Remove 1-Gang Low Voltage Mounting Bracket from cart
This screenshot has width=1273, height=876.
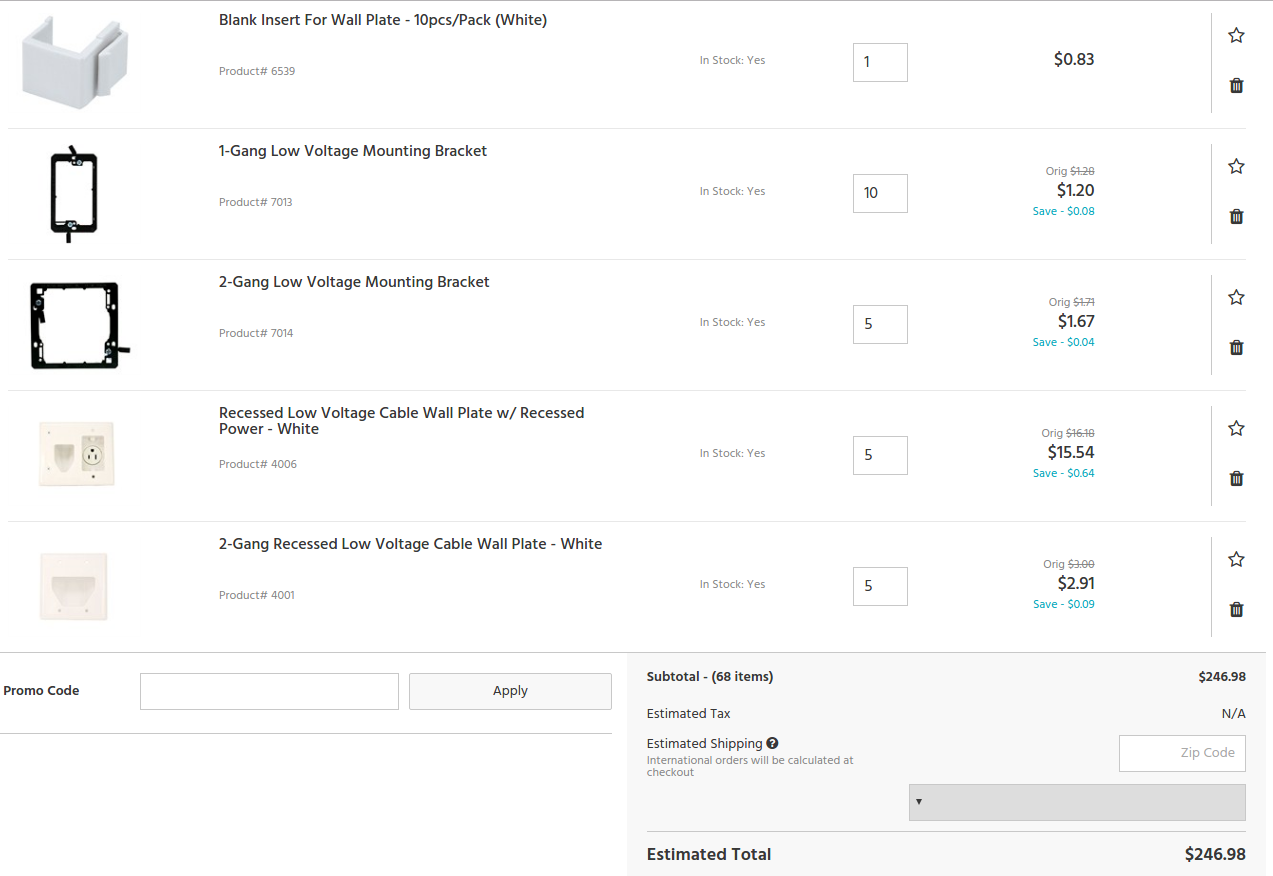(1236, 217)
